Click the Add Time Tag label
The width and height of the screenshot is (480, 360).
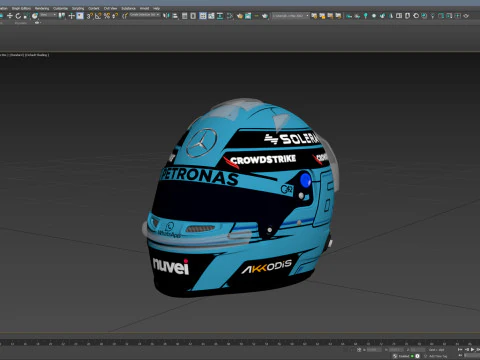pyautogui.click(x=438, y=356)
